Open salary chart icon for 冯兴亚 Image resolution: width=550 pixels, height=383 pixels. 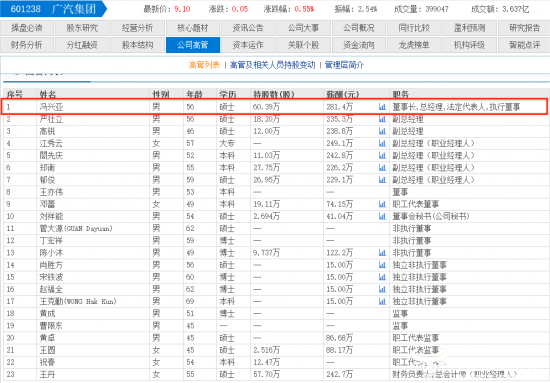point(382,107)
